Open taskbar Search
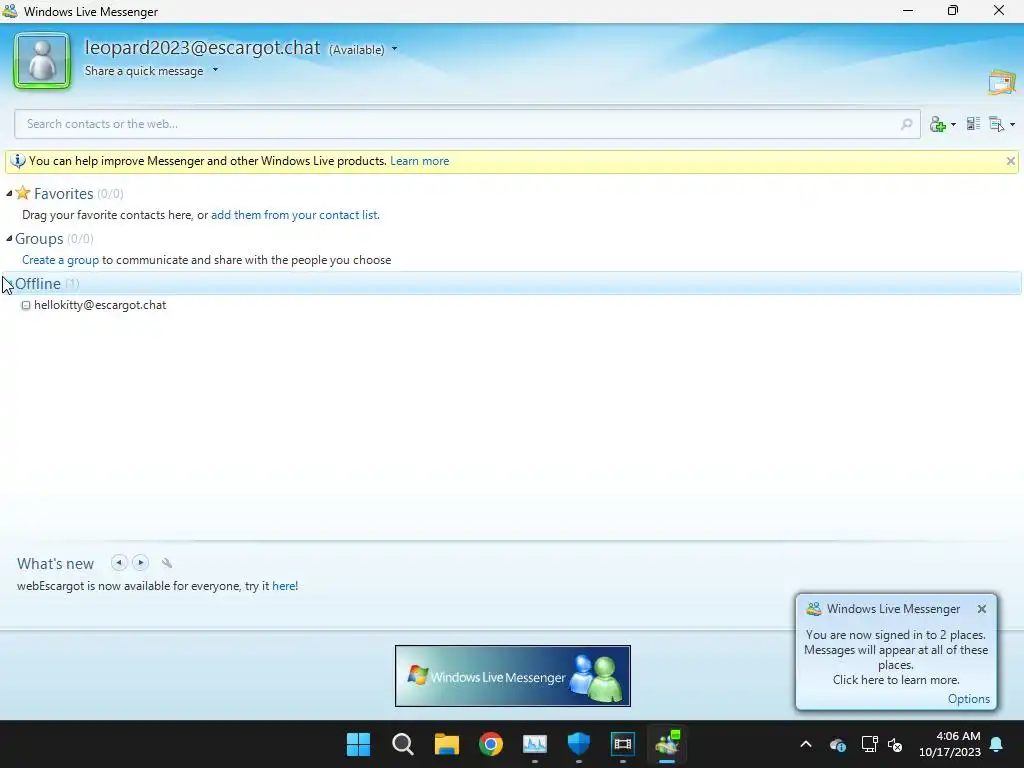Viewport: 1024px width, 768px height. 403,744
